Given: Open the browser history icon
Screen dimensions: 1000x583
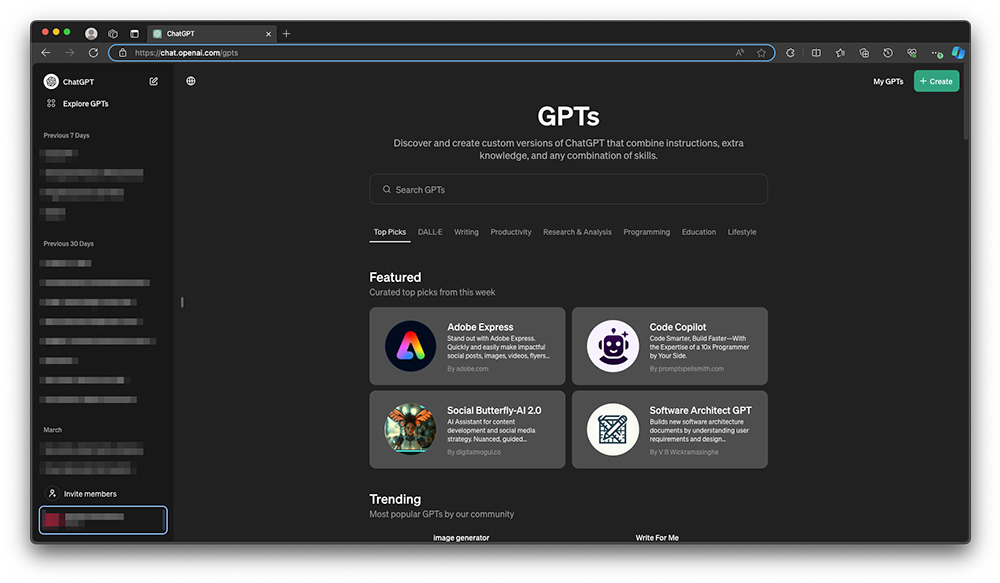Looking at the screenshot, I should coord(888,53).
